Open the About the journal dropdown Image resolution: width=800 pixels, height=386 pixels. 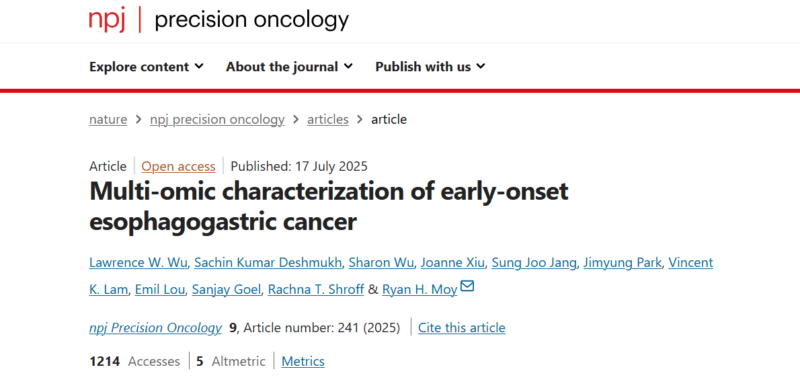click(289, 67)
